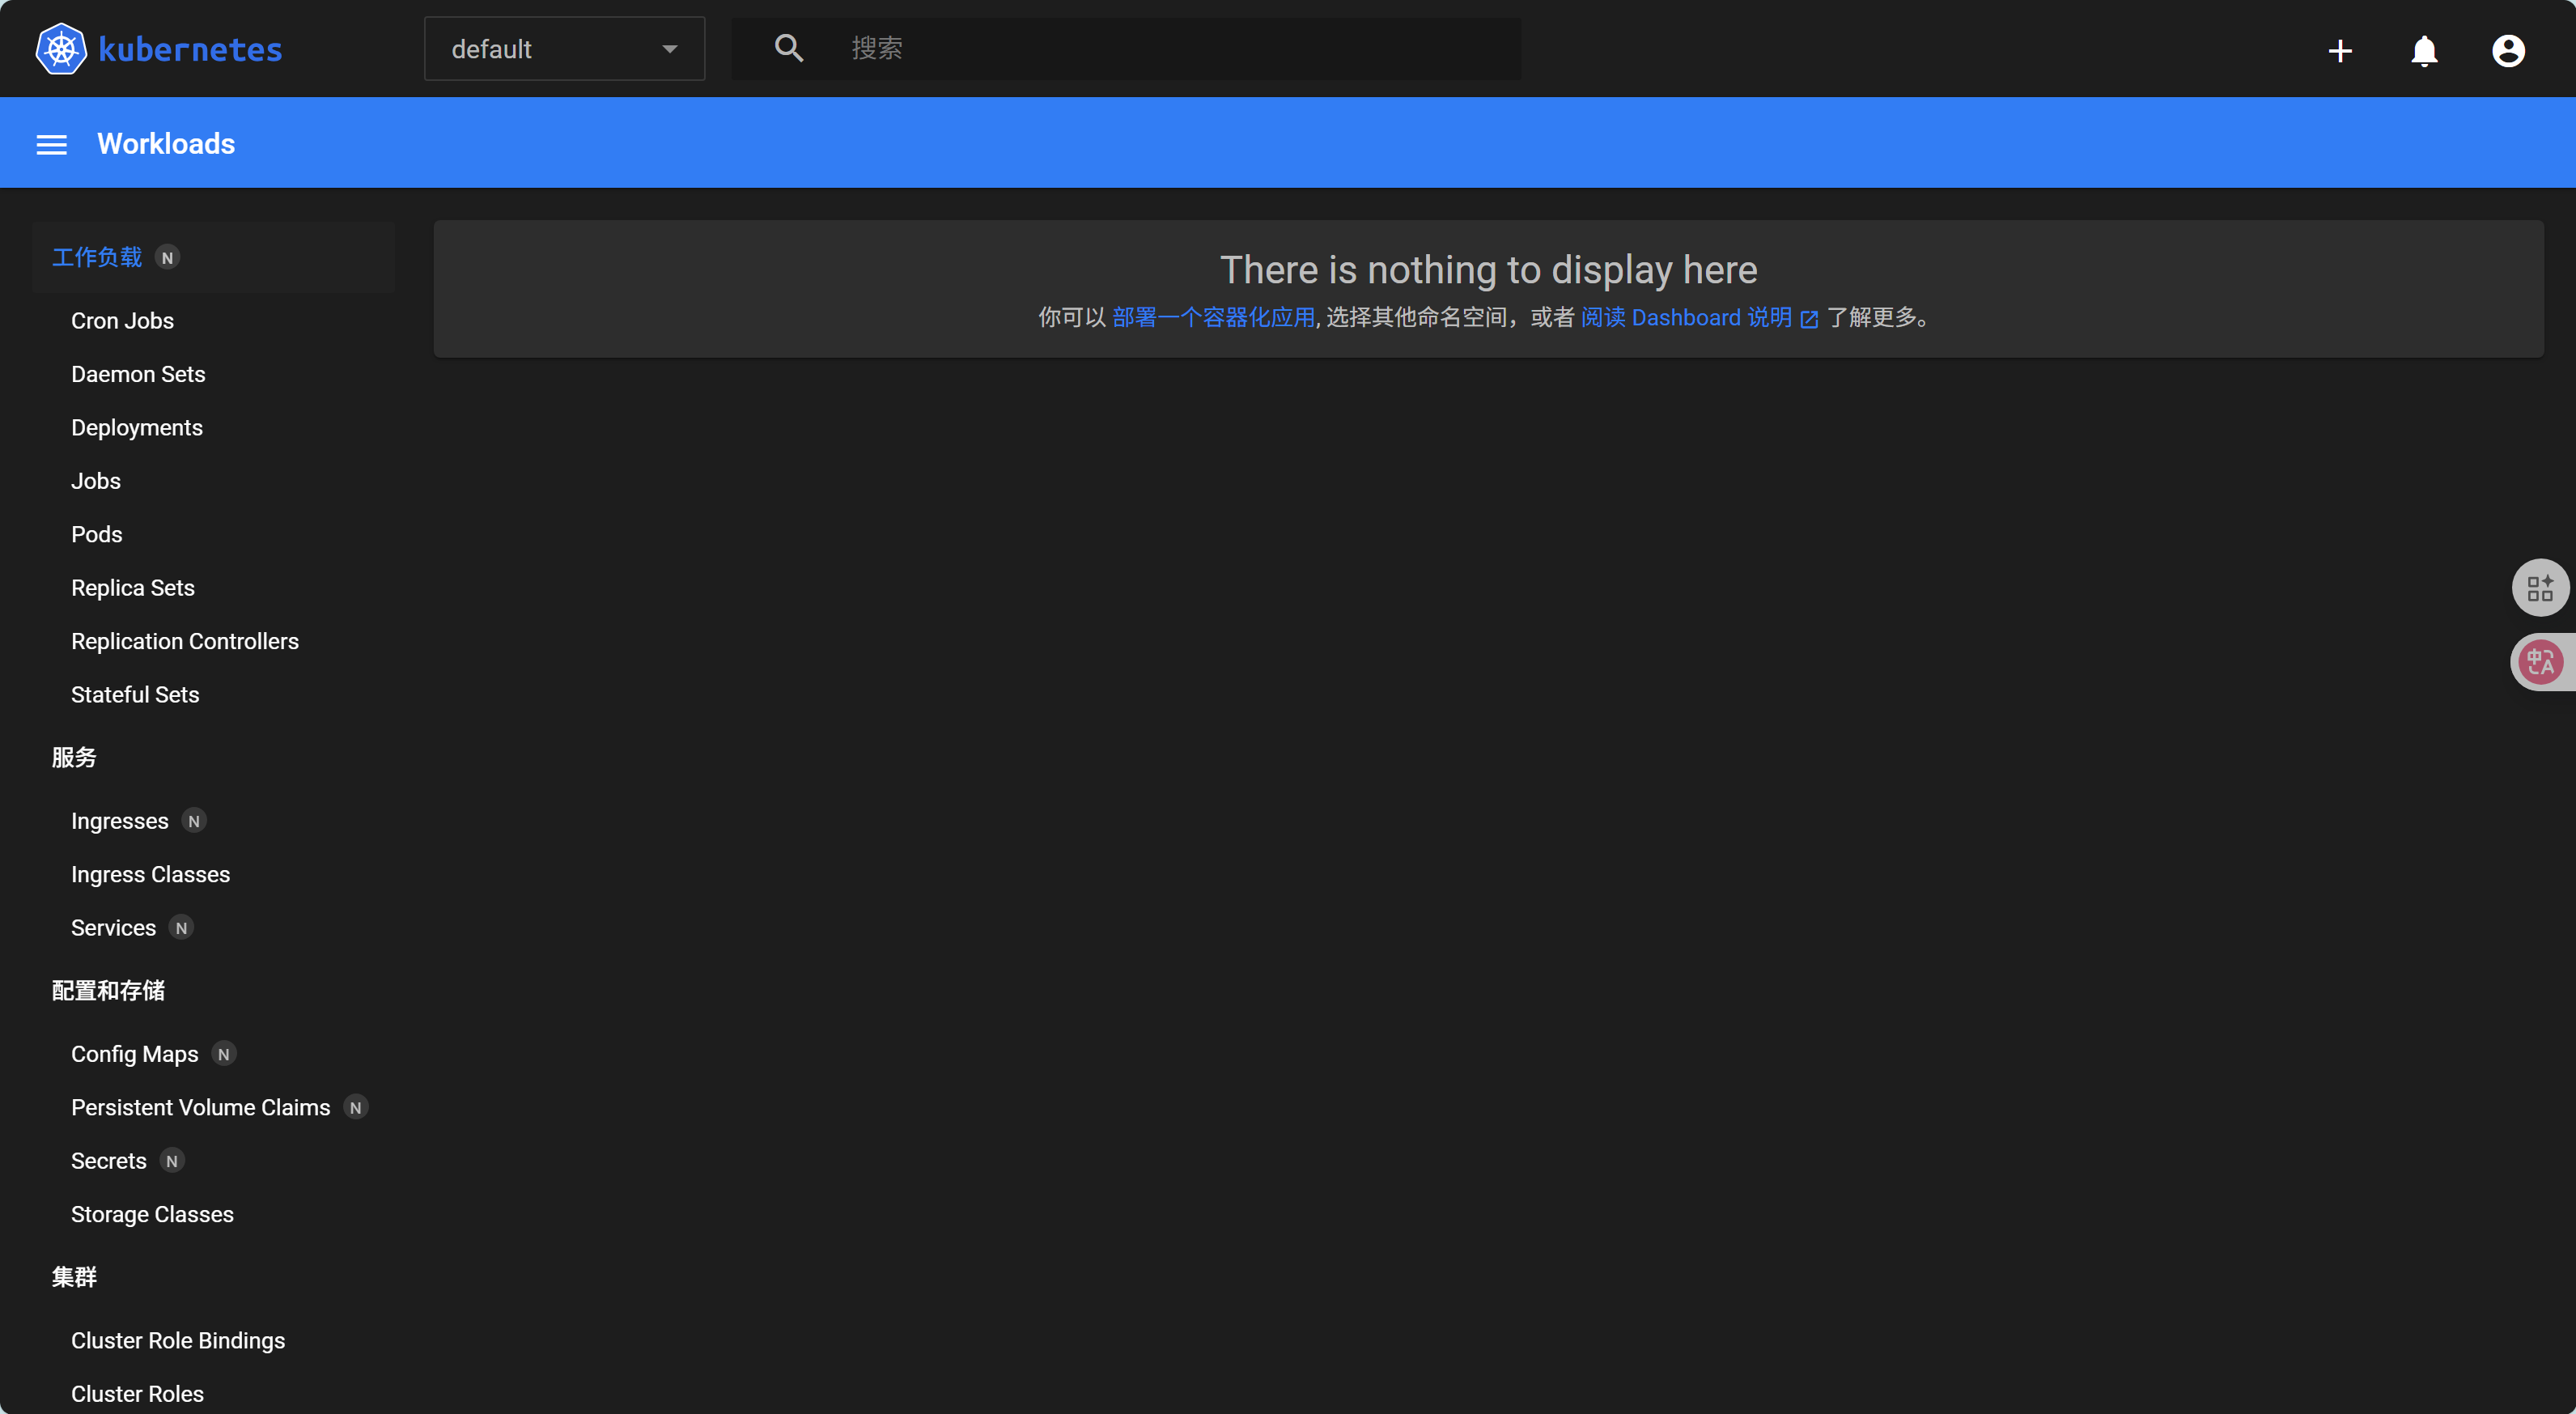Open Replication Controllers in sidebar
2576x1414 pixels.
pyautogui.click(x=185, y=641)
